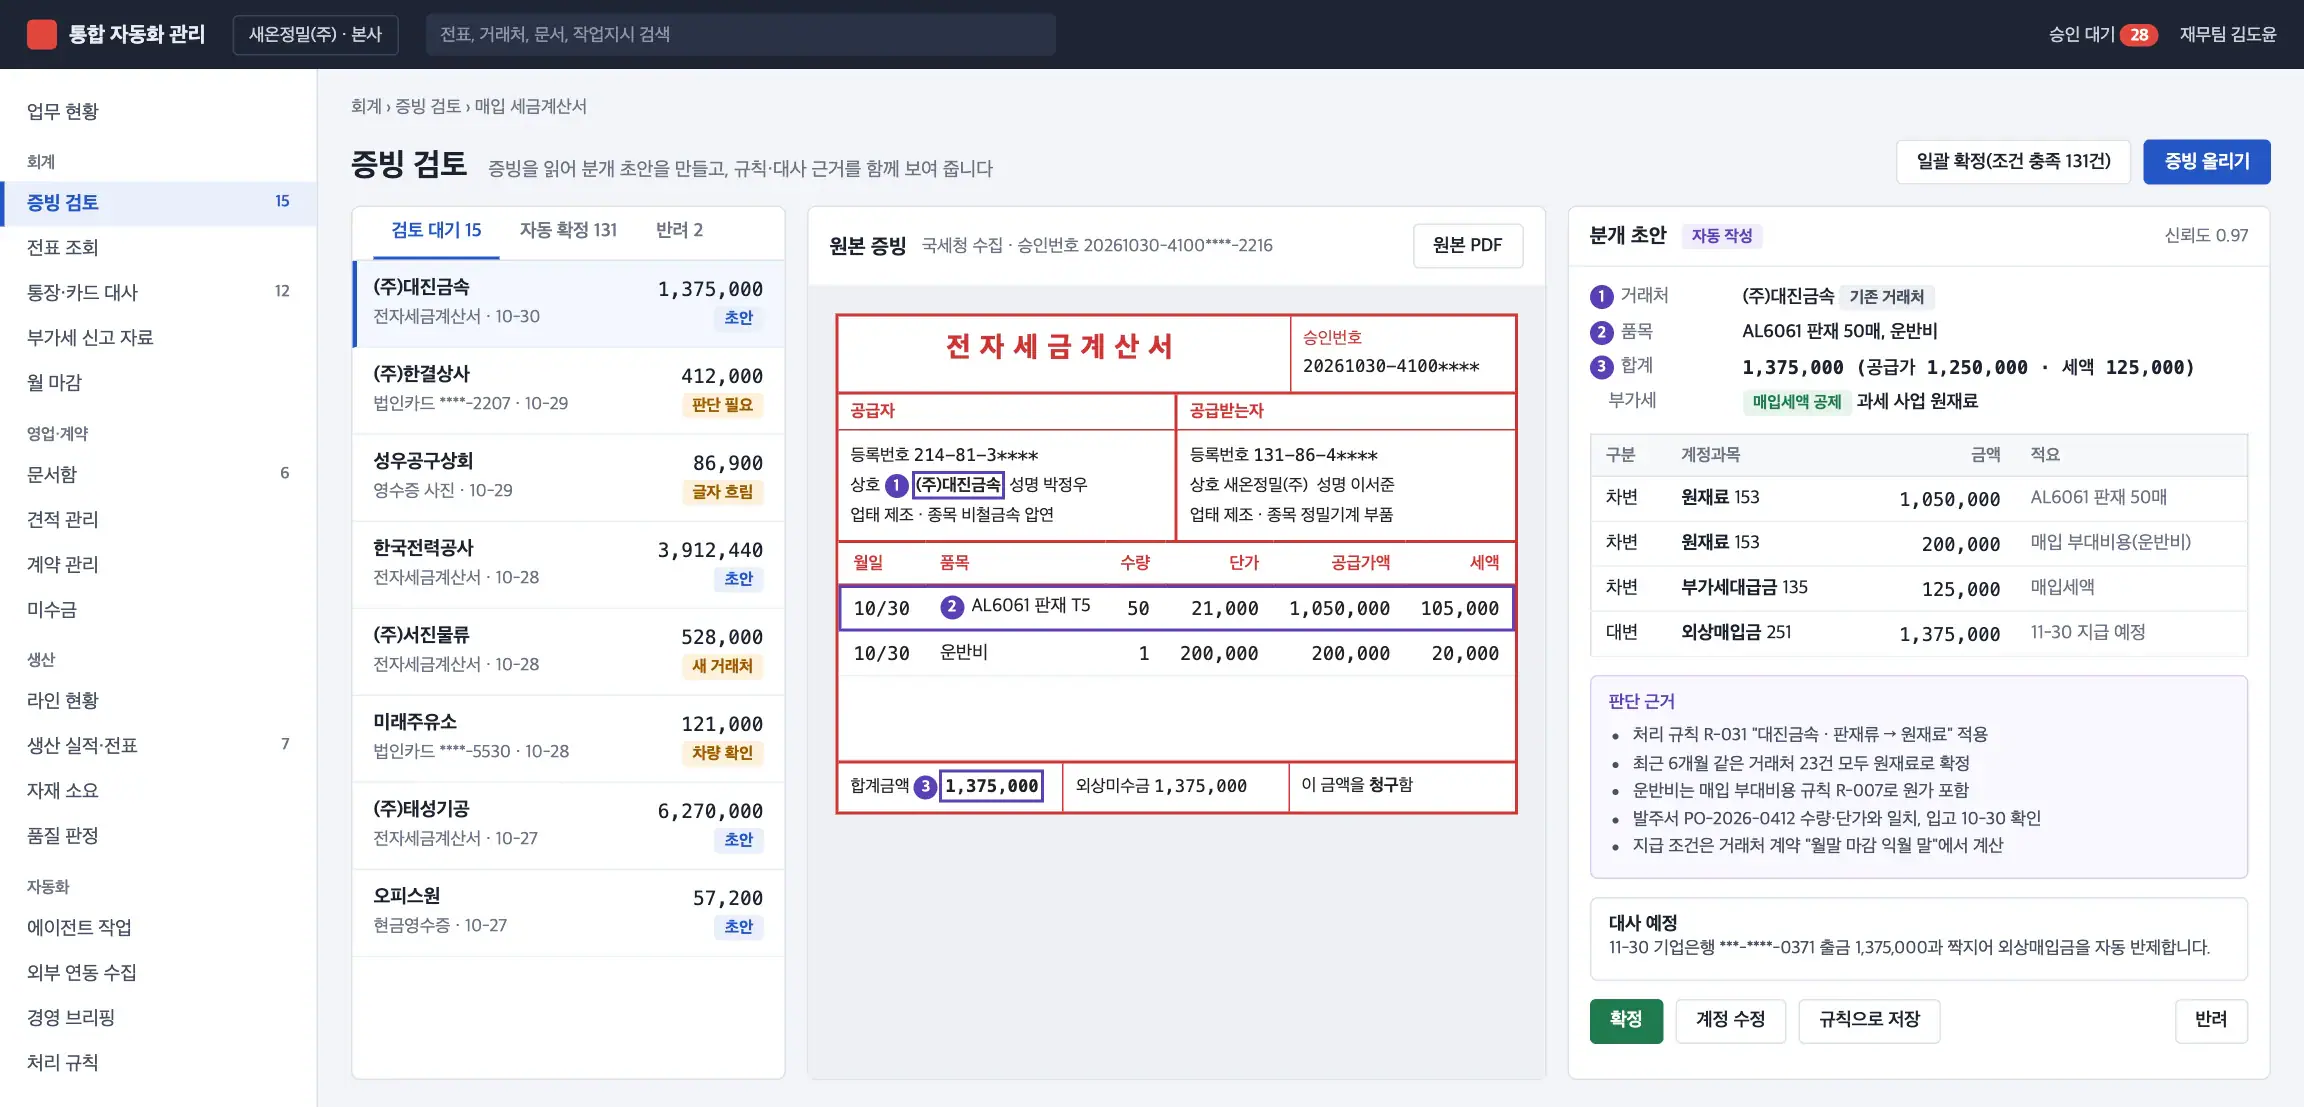This screenshot has height=1107, width=2304.
Task: Click 증빙 검토 in the breadcrumb
Action: point(428,106)
